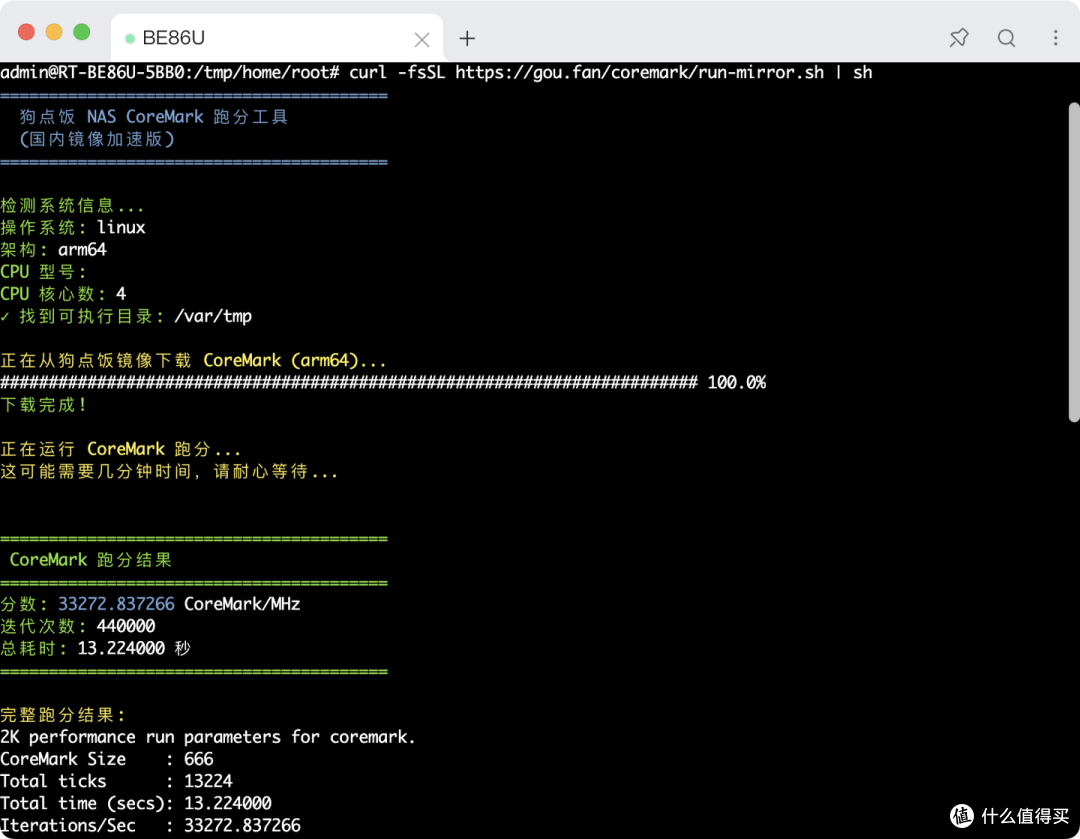The height and width of the screenshot is (839, 1080).
Task: Click the /var/tmp directory path
Action: pyautogui.click(x=212, y=316)
